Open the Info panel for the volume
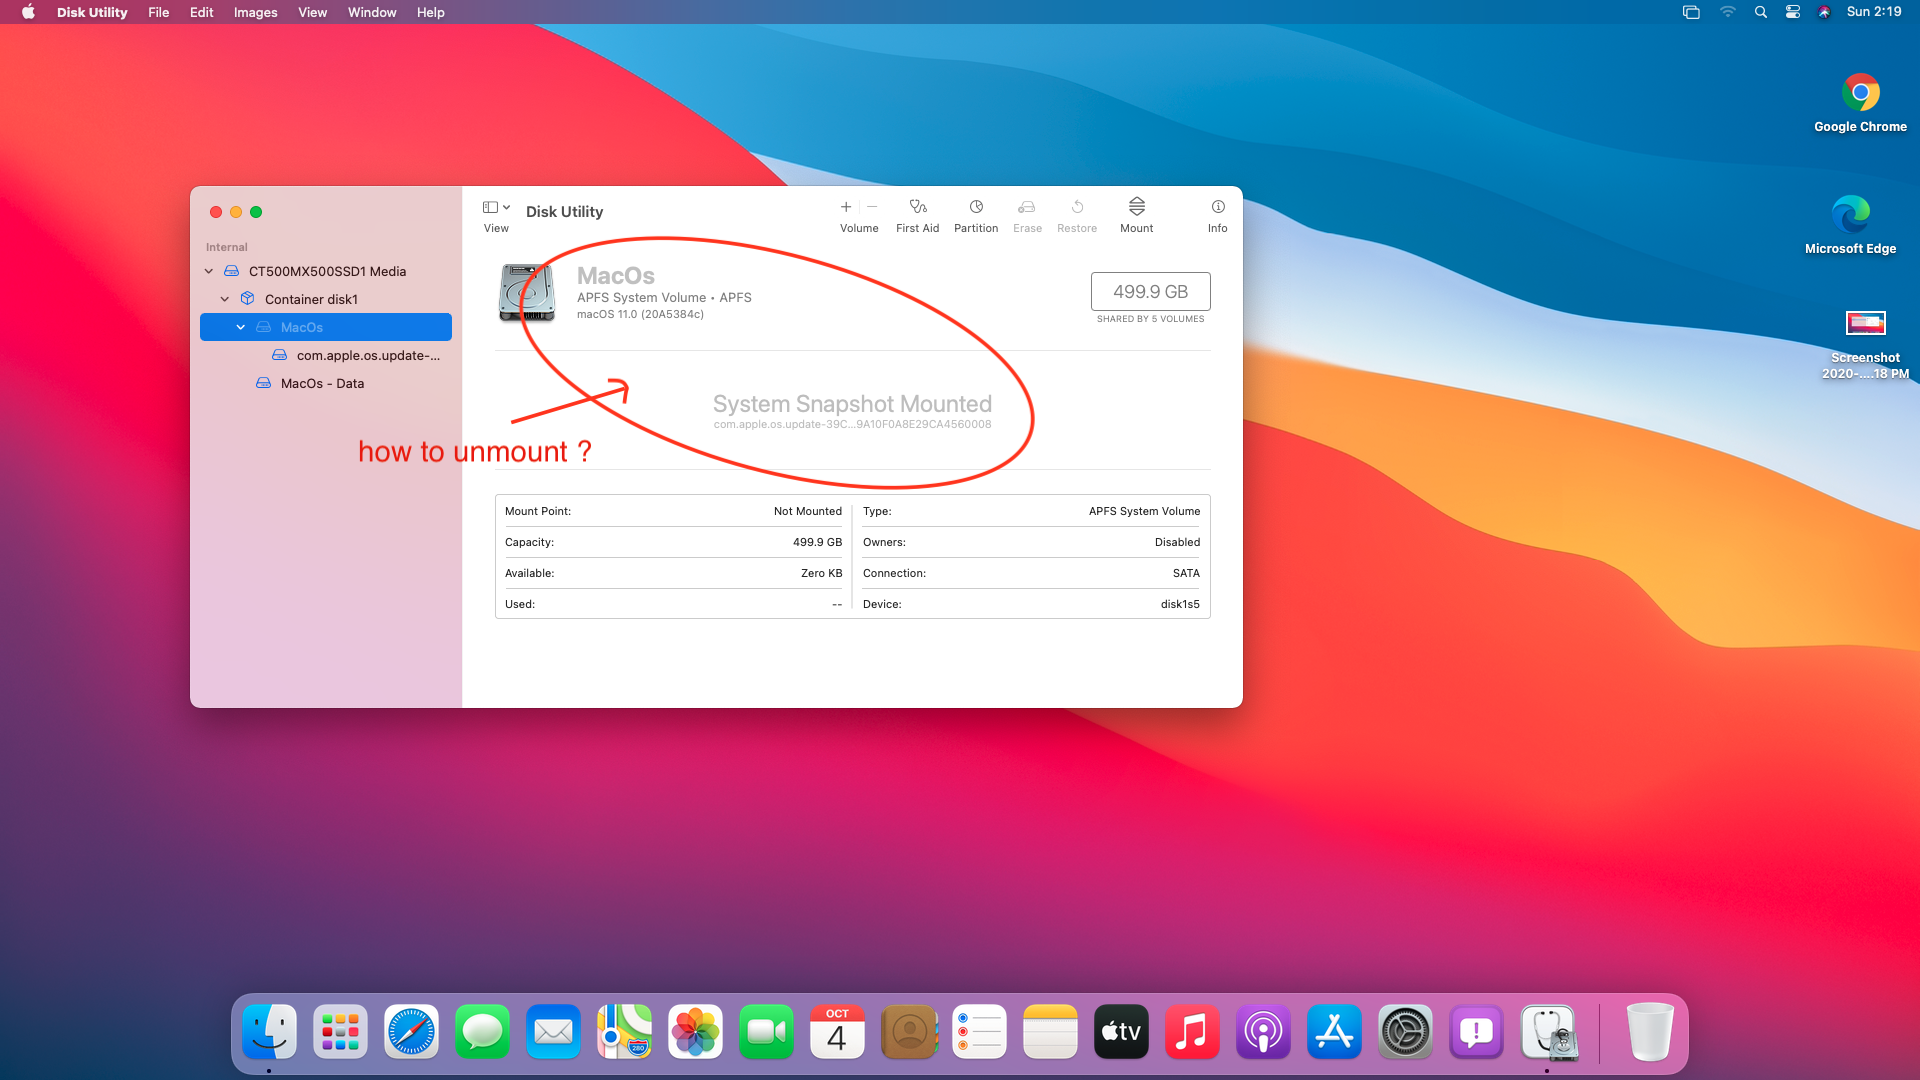This screenshot has height=1080, width=1920. point(1217,215)
